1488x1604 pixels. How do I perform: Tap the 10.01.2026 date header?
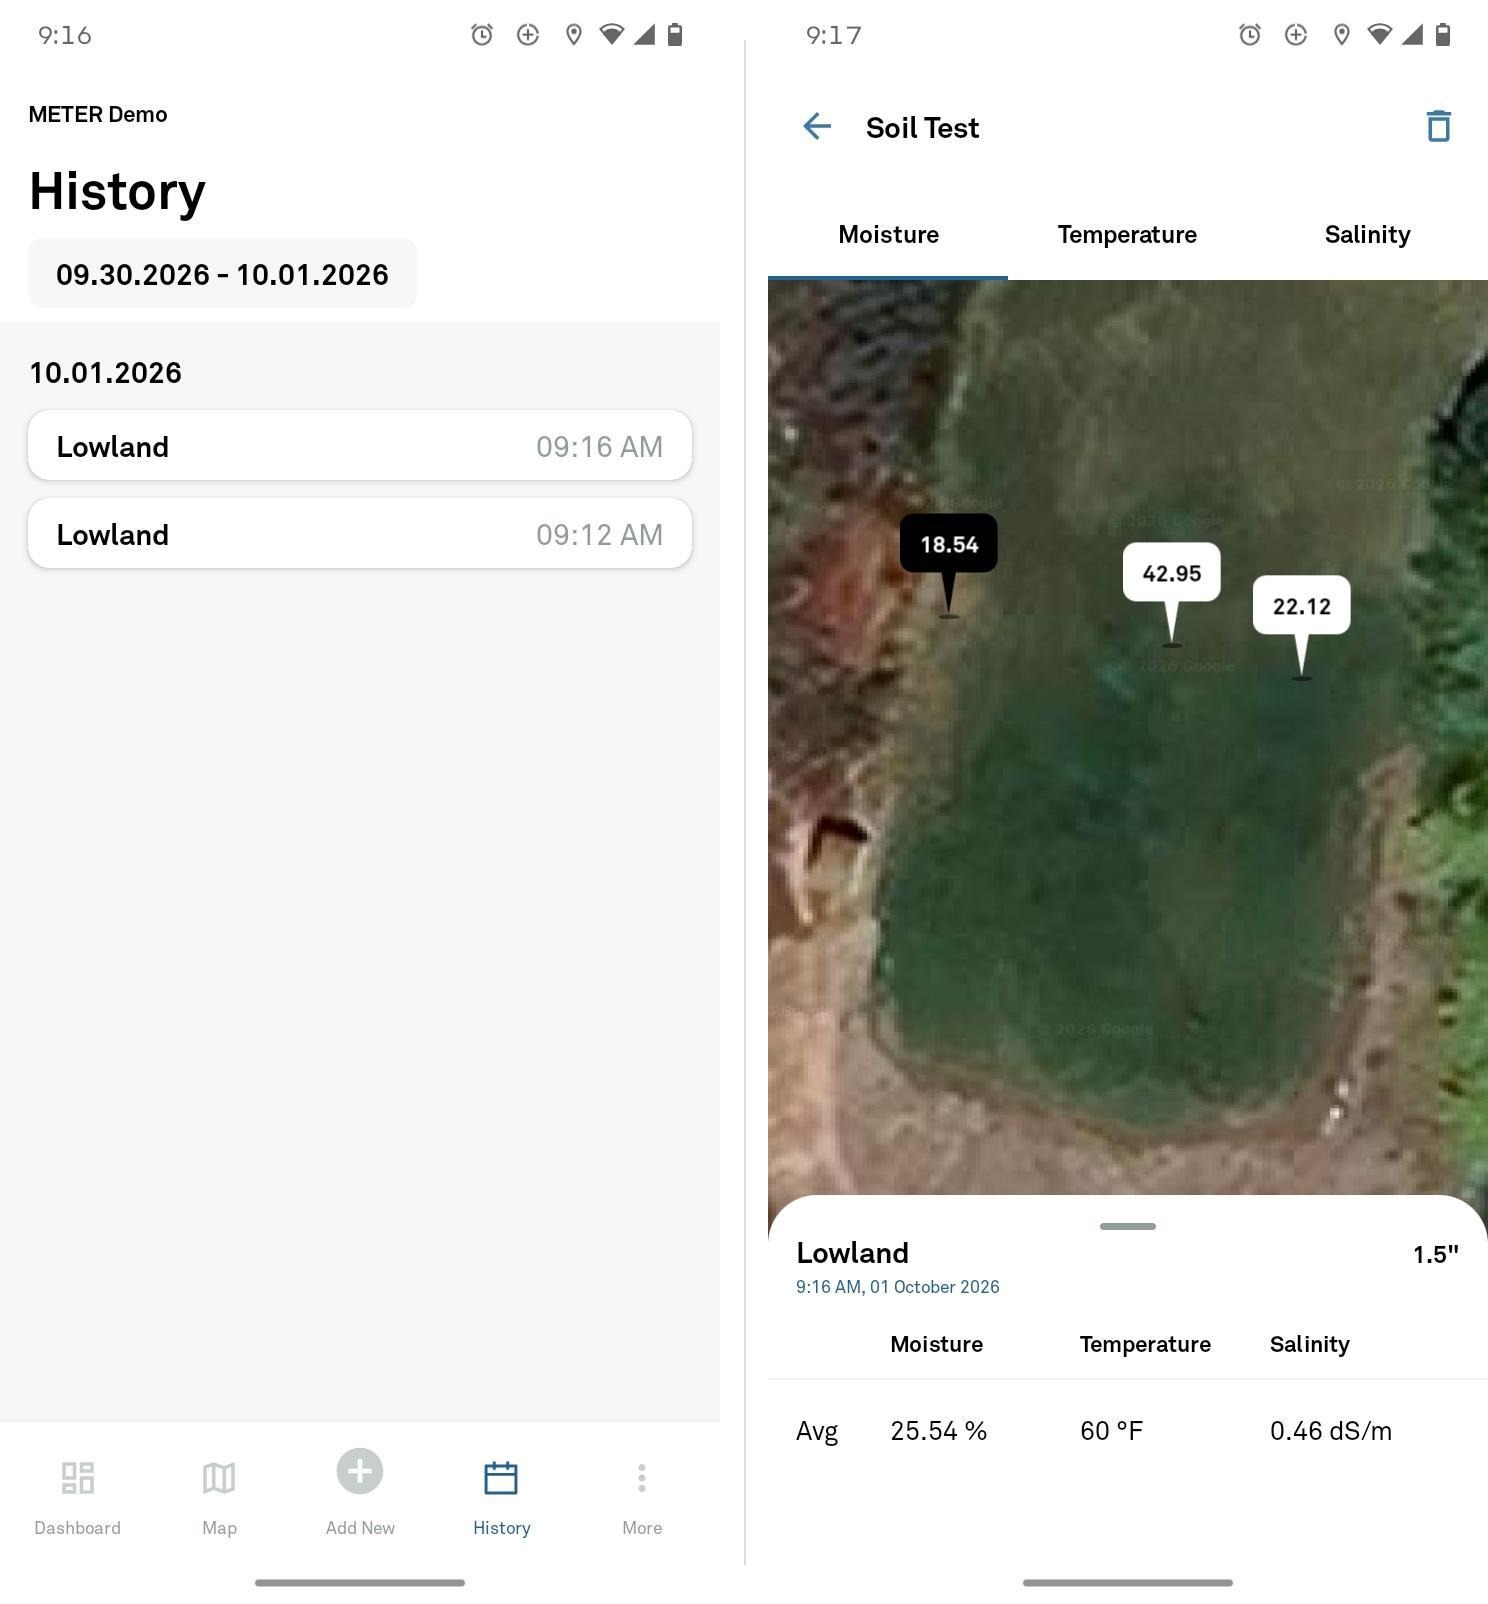pyautogui.click(x=105, y=373)
